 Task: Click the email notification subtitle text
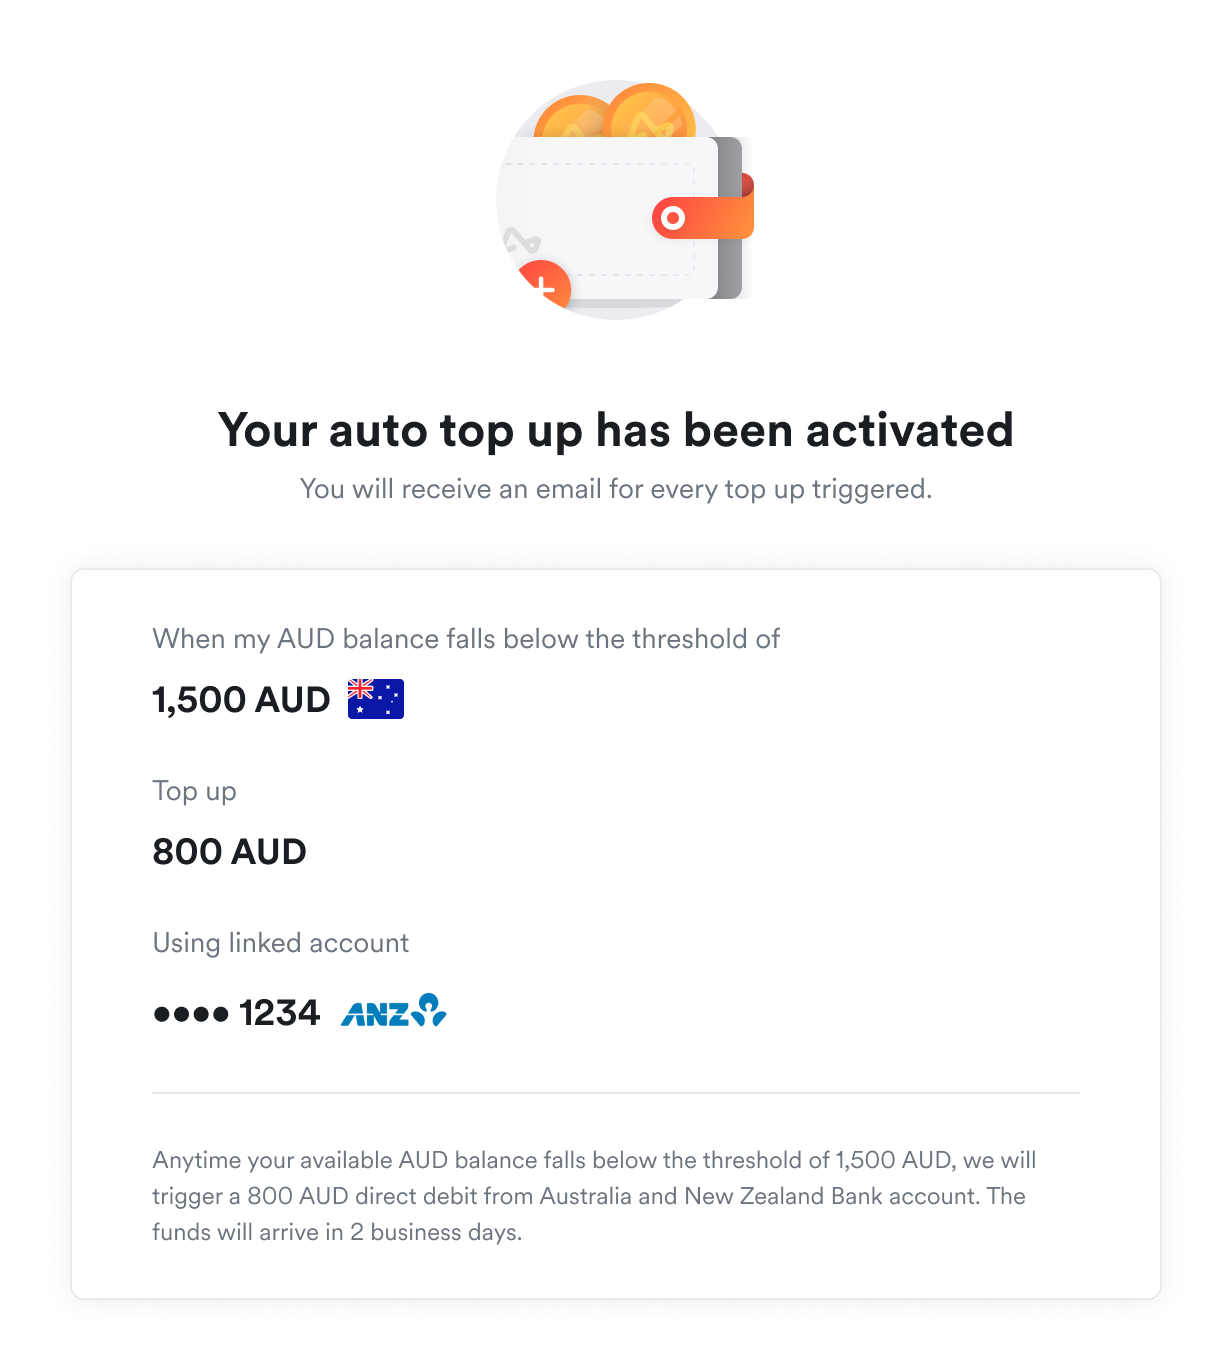click(x=616, y=489)
